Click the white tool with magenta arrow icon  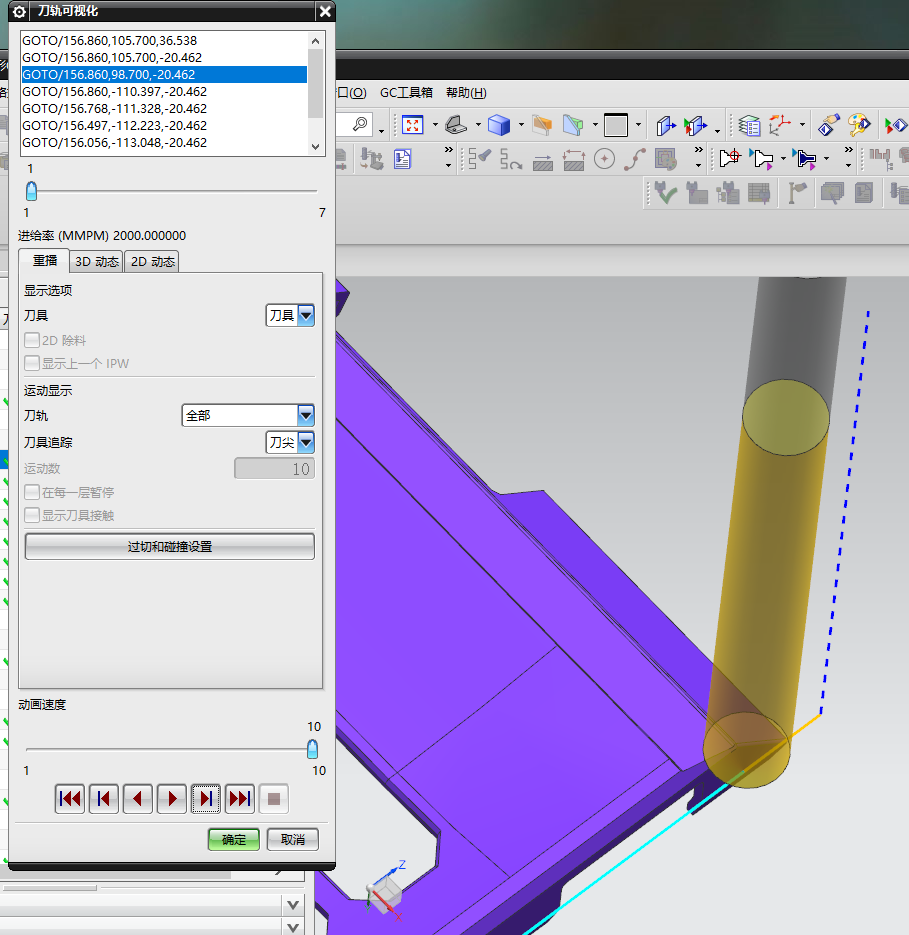click(763, 159)
